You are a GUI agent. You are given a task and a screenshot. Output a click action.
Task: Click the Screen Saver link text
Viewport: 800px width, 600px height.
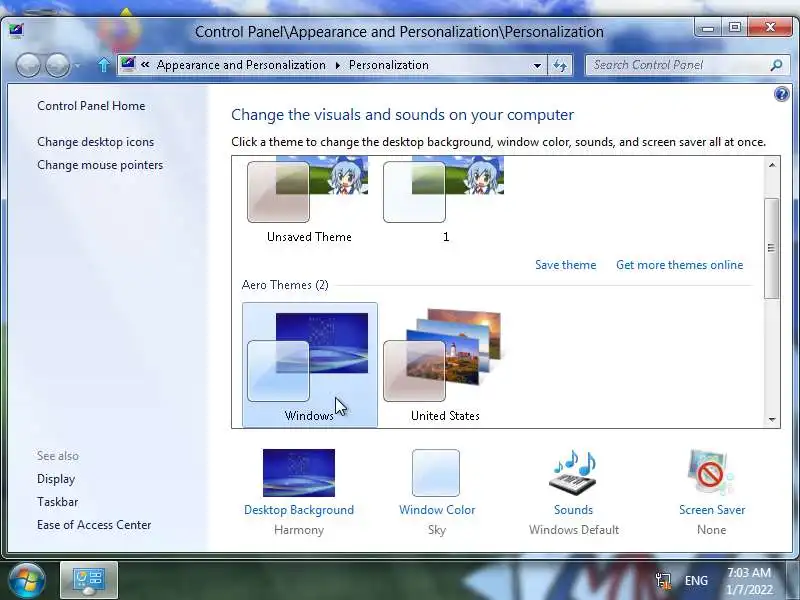pos(712,510)
